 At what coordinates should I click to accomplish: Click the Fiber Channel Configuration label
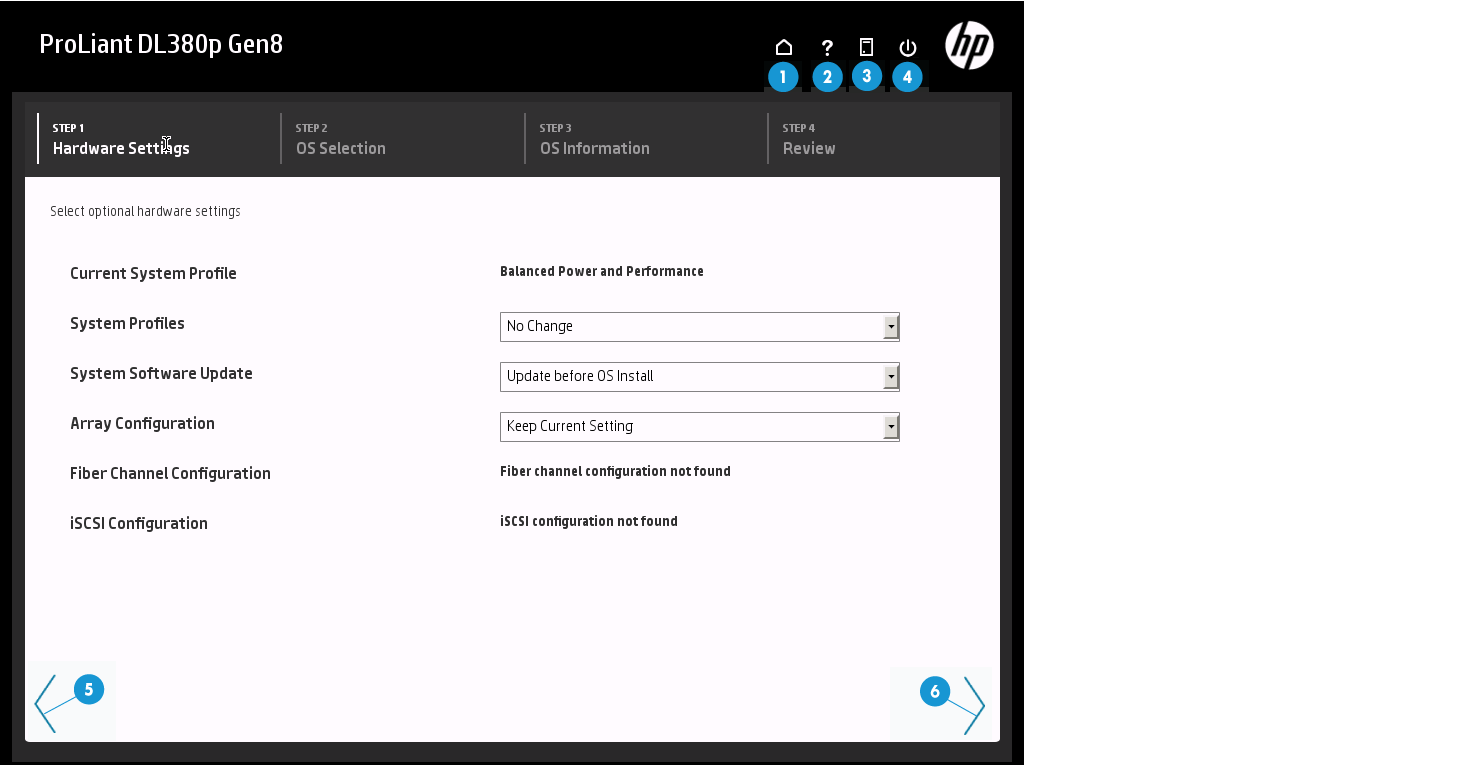pyautogui.click(x=170, y=473)
